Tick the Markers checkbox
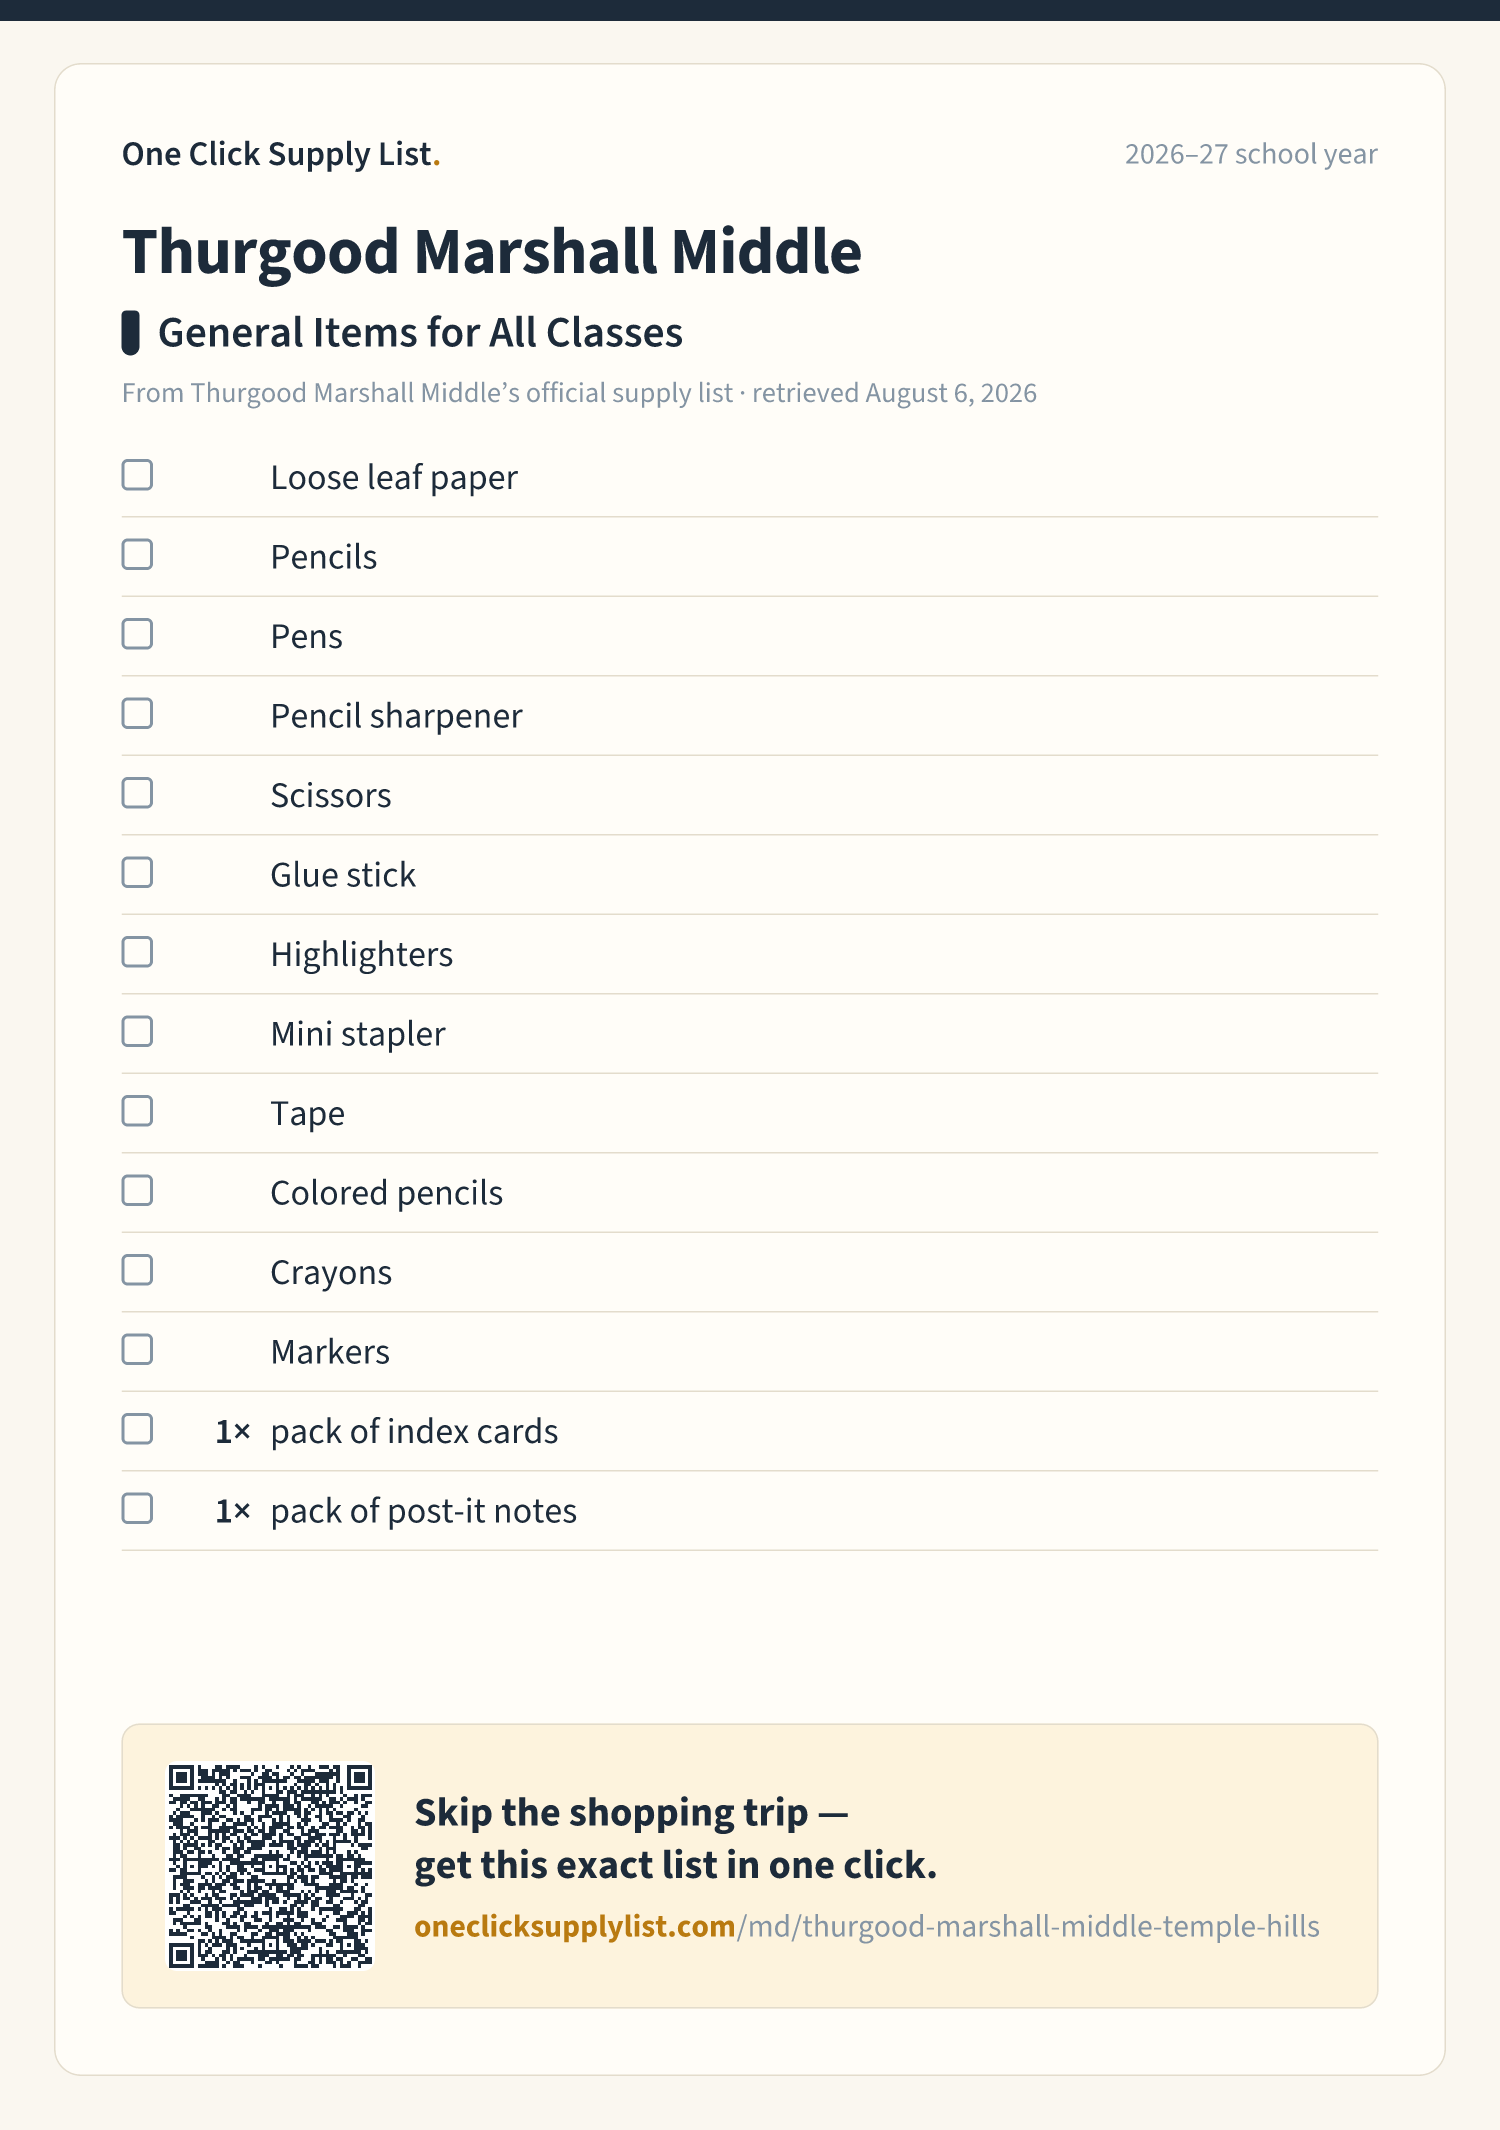 pyautogui.click(x=137, y=1350)
